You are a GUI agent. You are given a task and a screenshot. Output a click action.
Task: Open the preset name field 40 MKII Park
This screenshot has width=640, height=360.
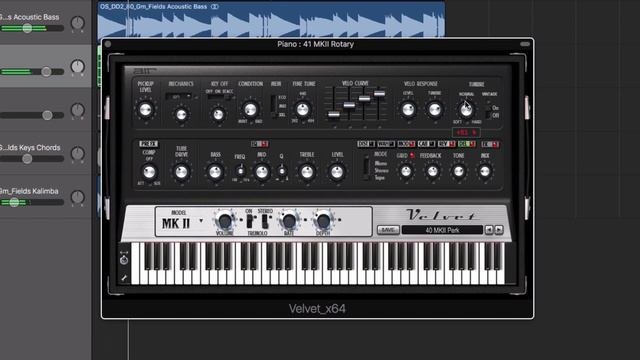click(442, 230)
